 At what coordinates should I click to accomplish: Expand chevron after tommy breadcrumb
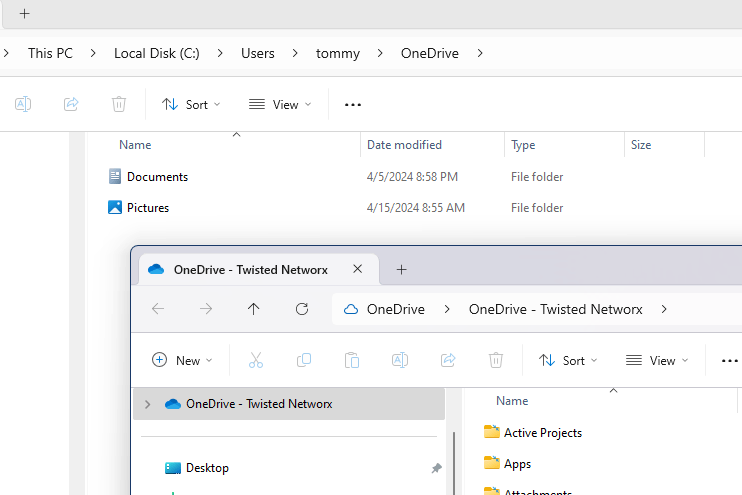[x=380, y=53]
